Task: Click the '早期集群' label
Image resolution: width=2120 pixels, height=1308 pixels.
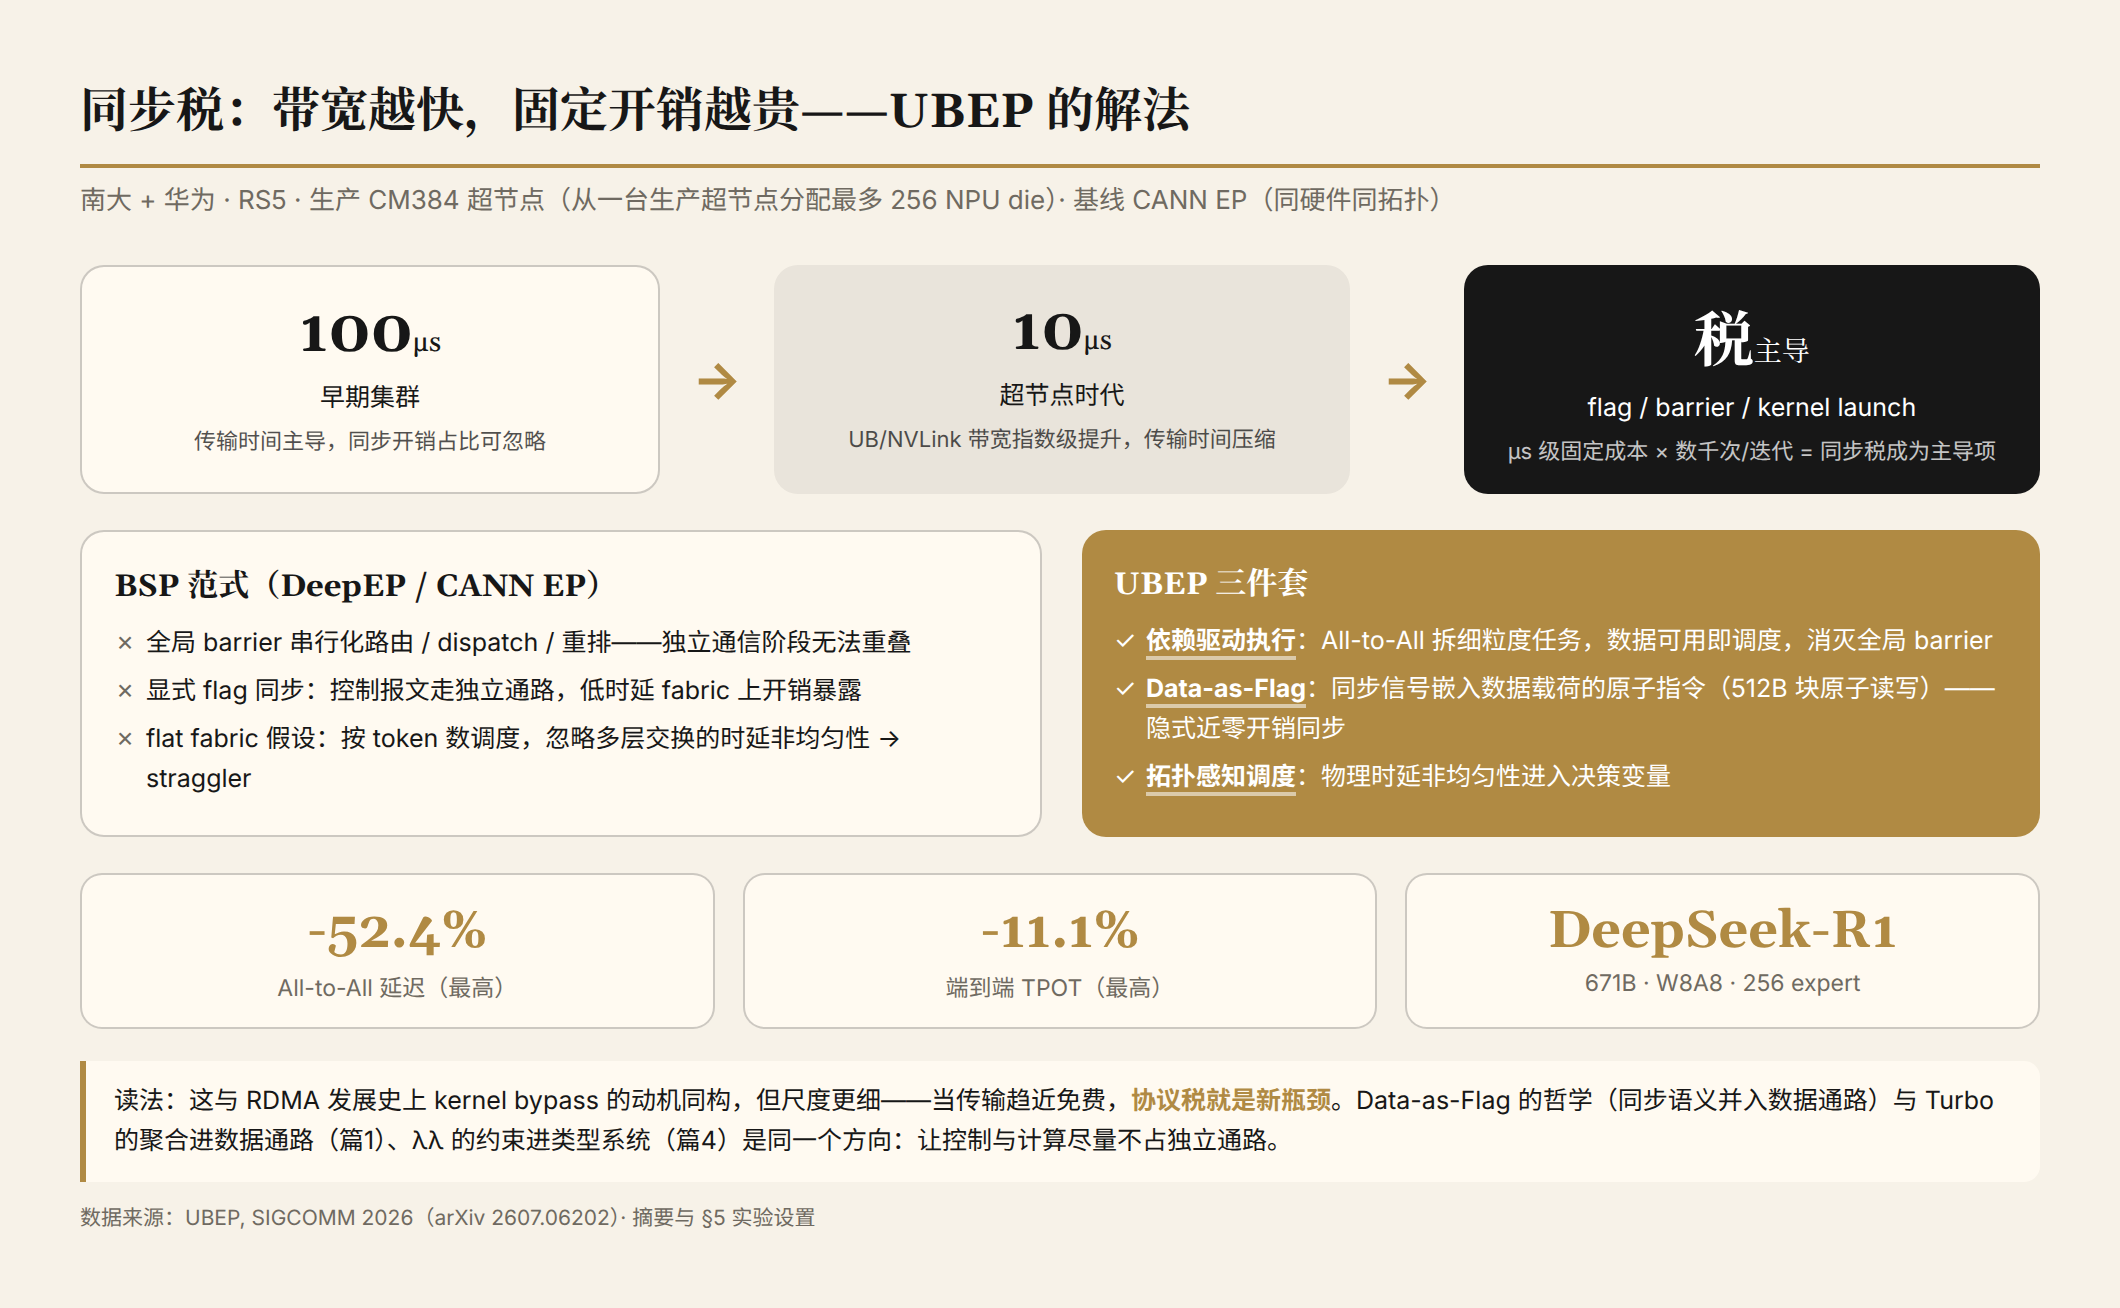Action: pos(370,397)
